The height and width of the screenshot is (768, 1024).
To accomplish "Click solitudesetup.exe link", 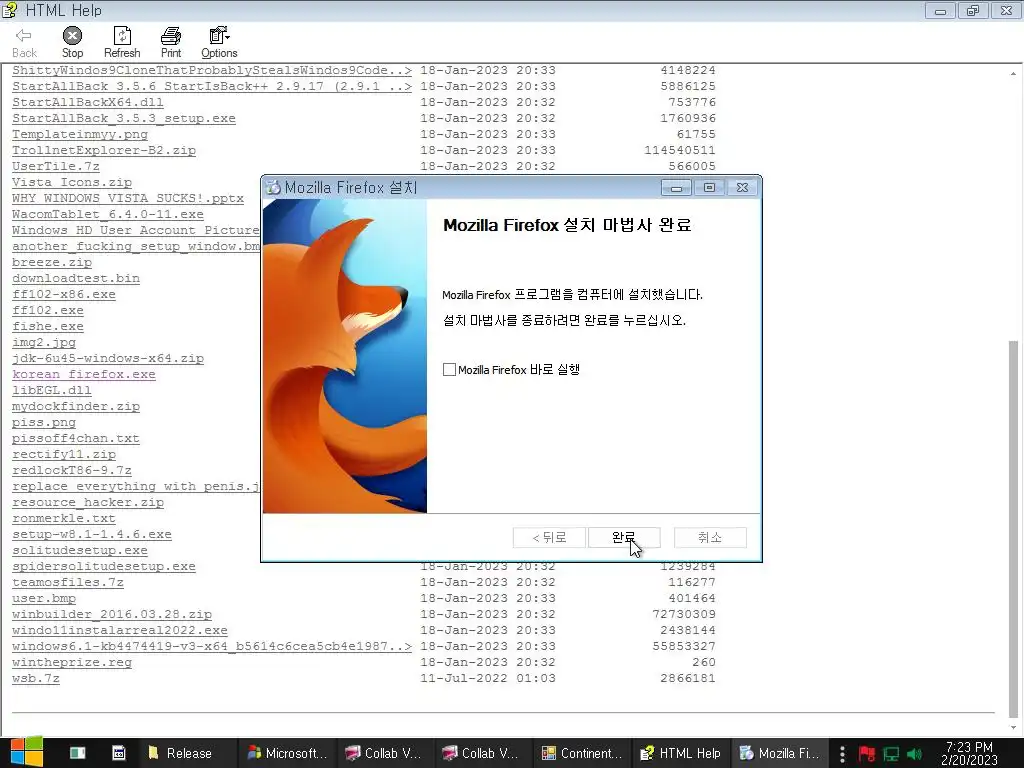I will tap(80, 551).
